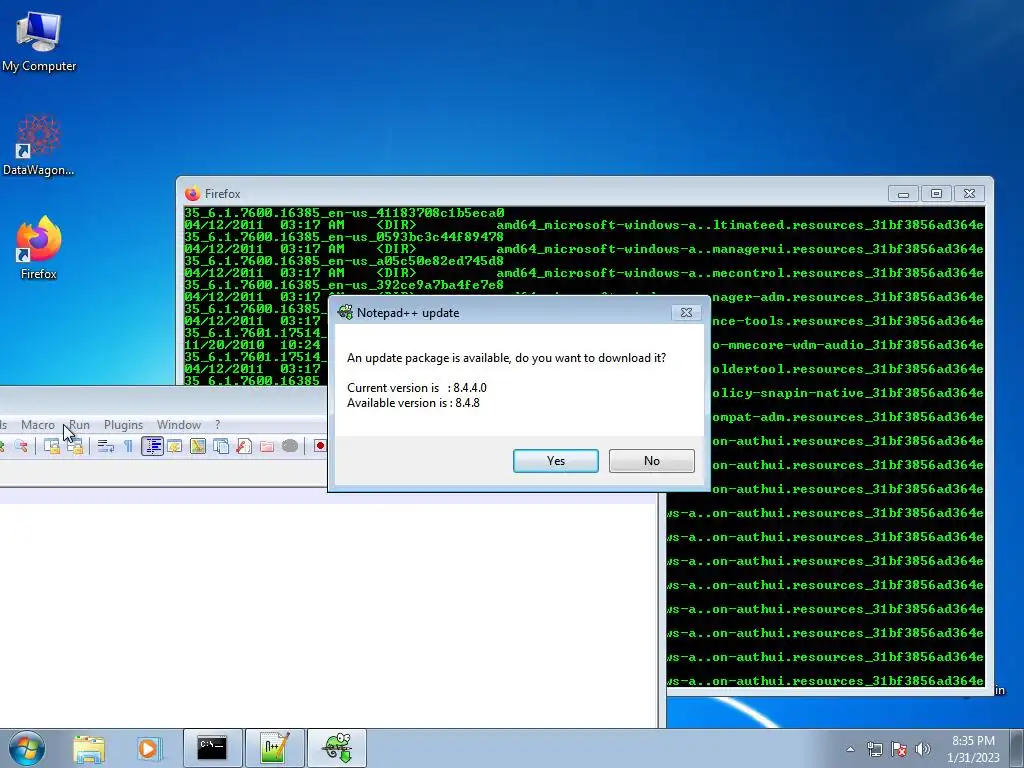Screen dimensions: 1024x768
Task: Open the Function List toolbar icon
Action: [x=244, y=446]
